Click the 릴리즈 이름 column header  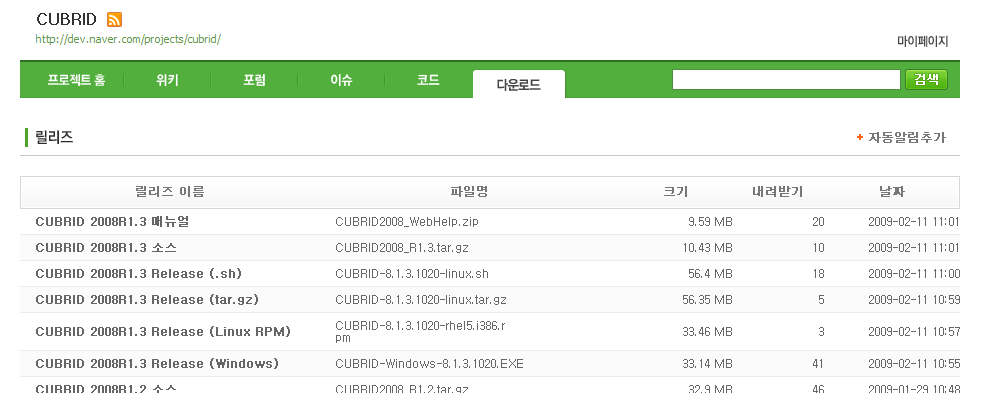[170, 192]
